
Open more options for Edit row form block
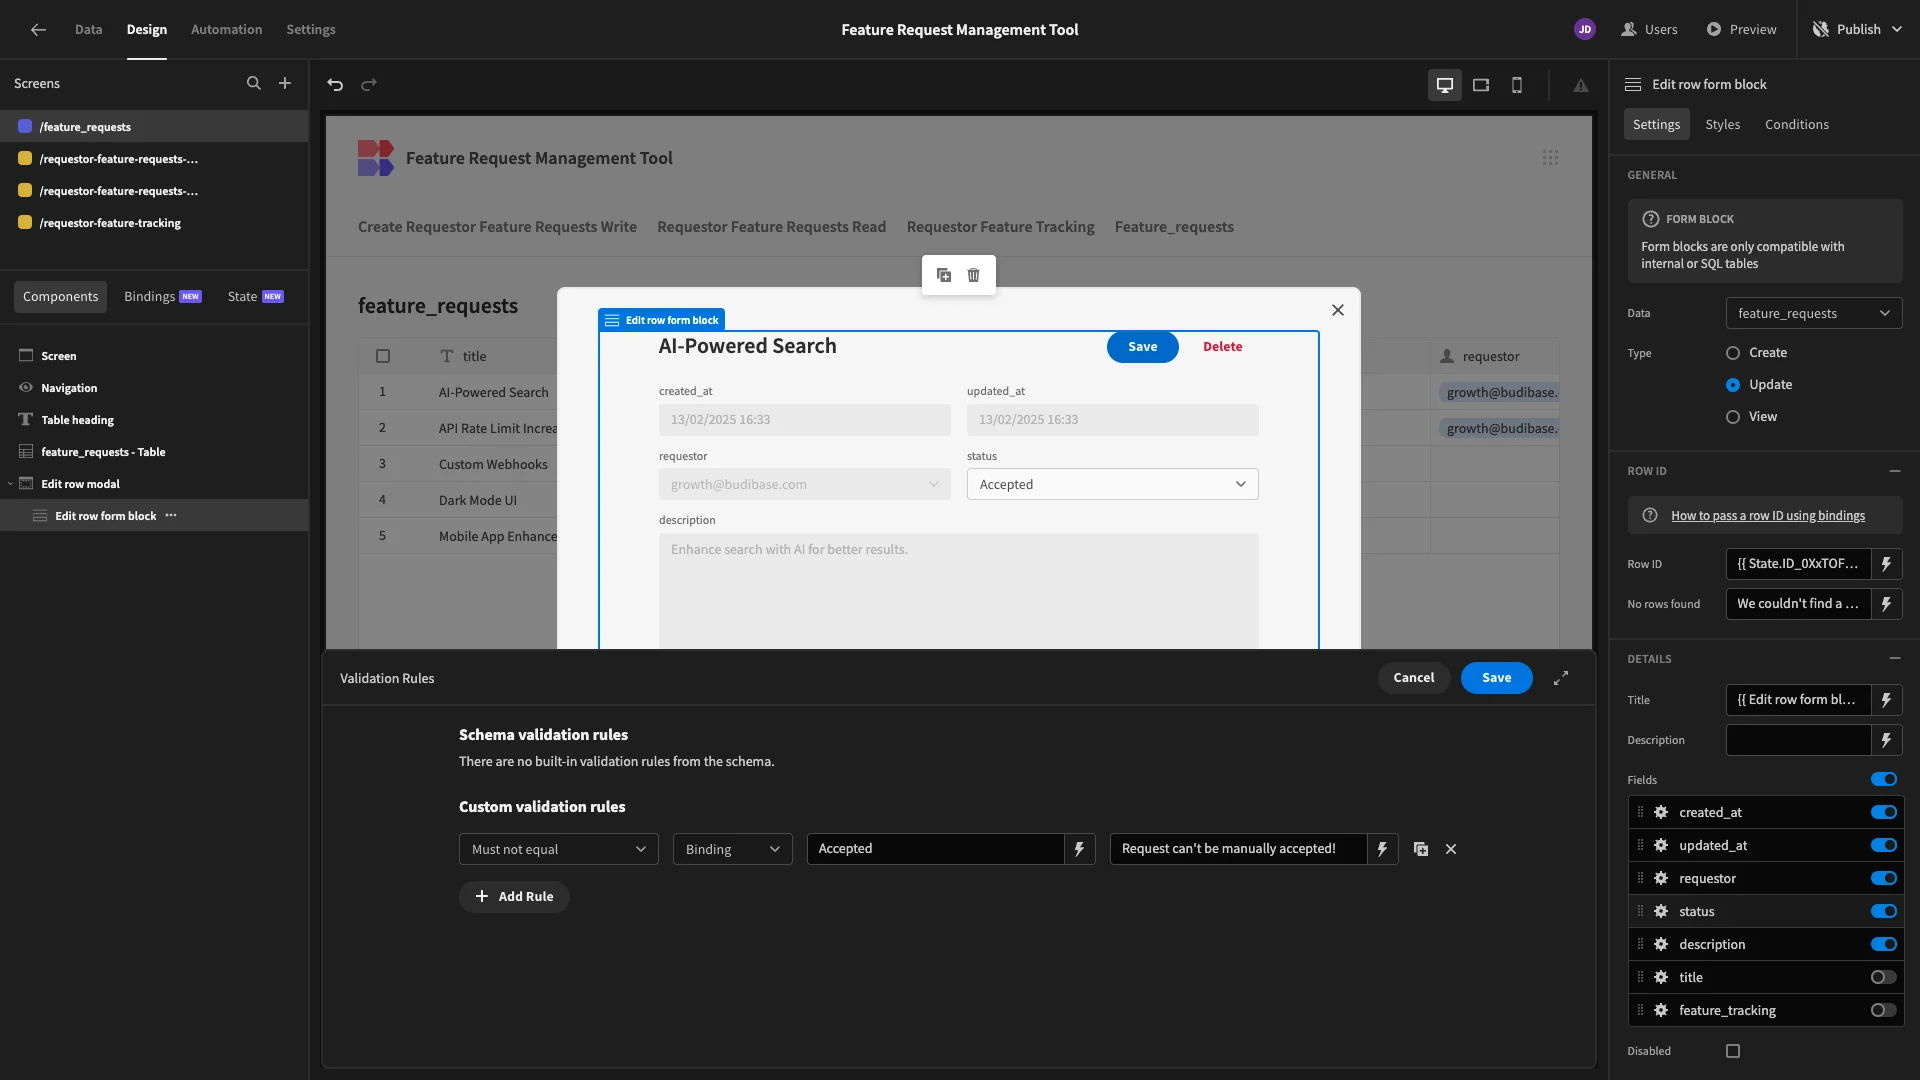point(171,515)
